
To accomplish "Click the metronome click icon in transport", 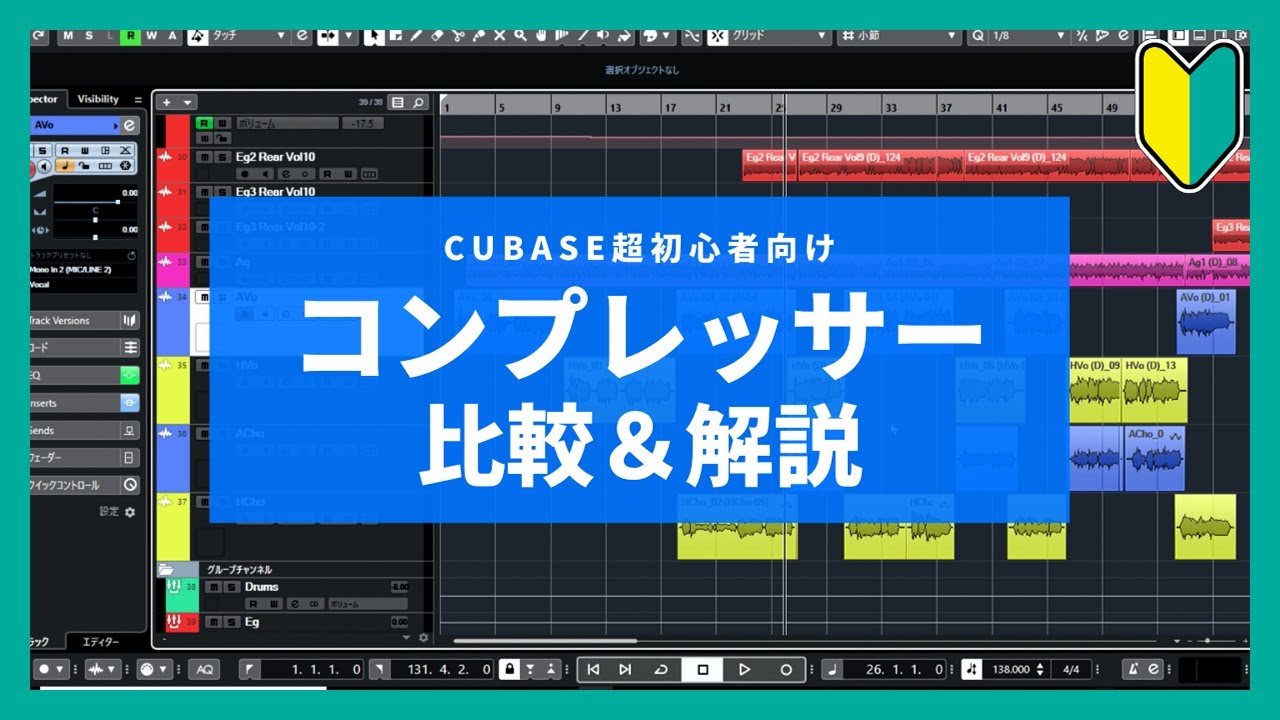I will [1134, 669].
